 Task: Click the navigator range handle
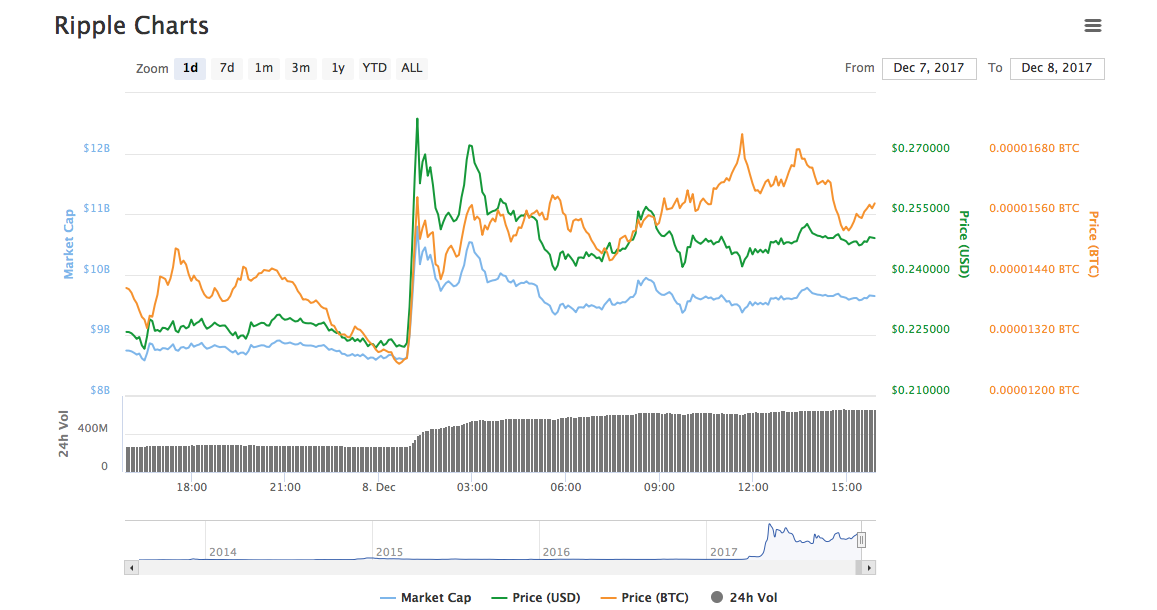861,540
